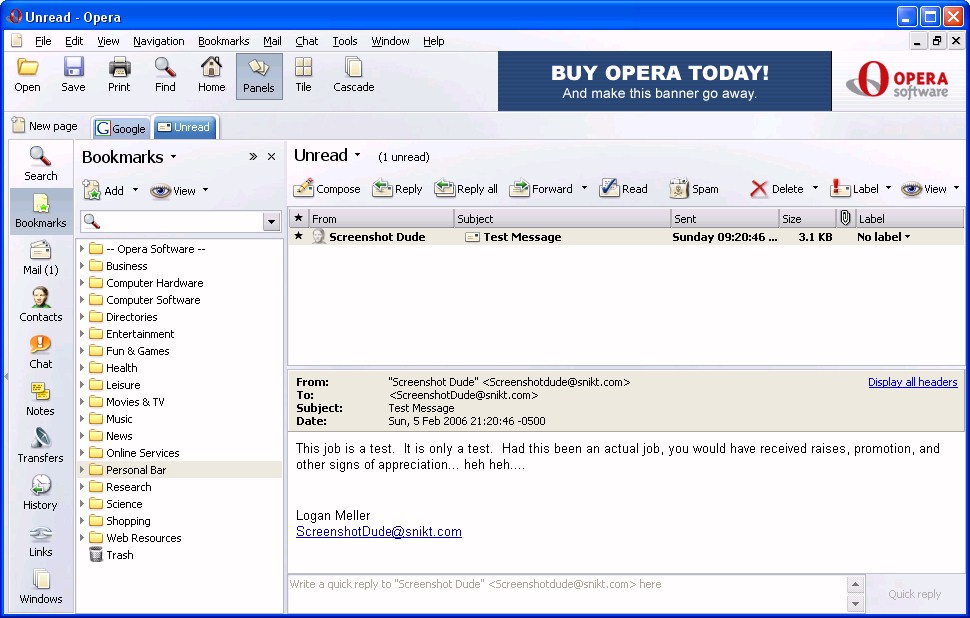The width and height of the screenshot is (970, 618).
Task: Mark the message as Spam
Action: (680, 188)
